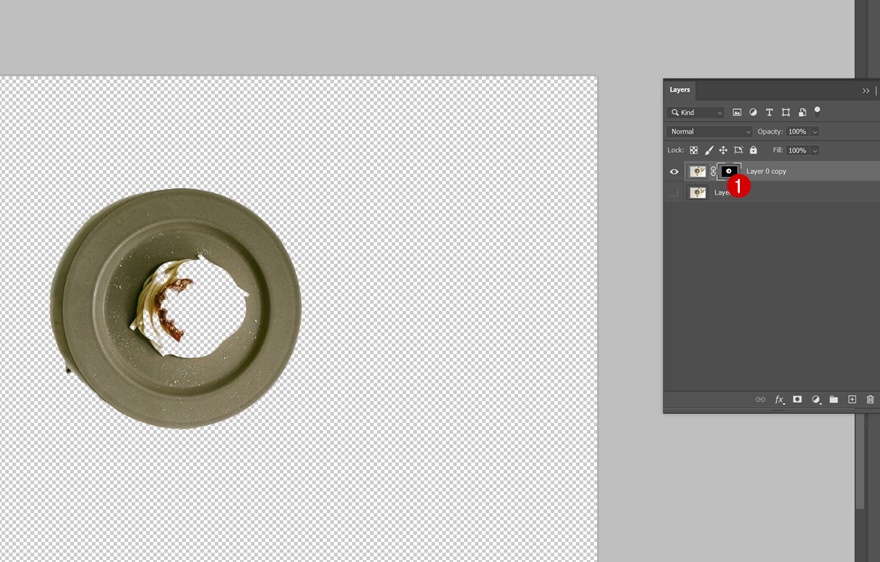This screenshot has height=562, width=880.
Task: Click the Fill label
Action: click(x=777, y=150)
